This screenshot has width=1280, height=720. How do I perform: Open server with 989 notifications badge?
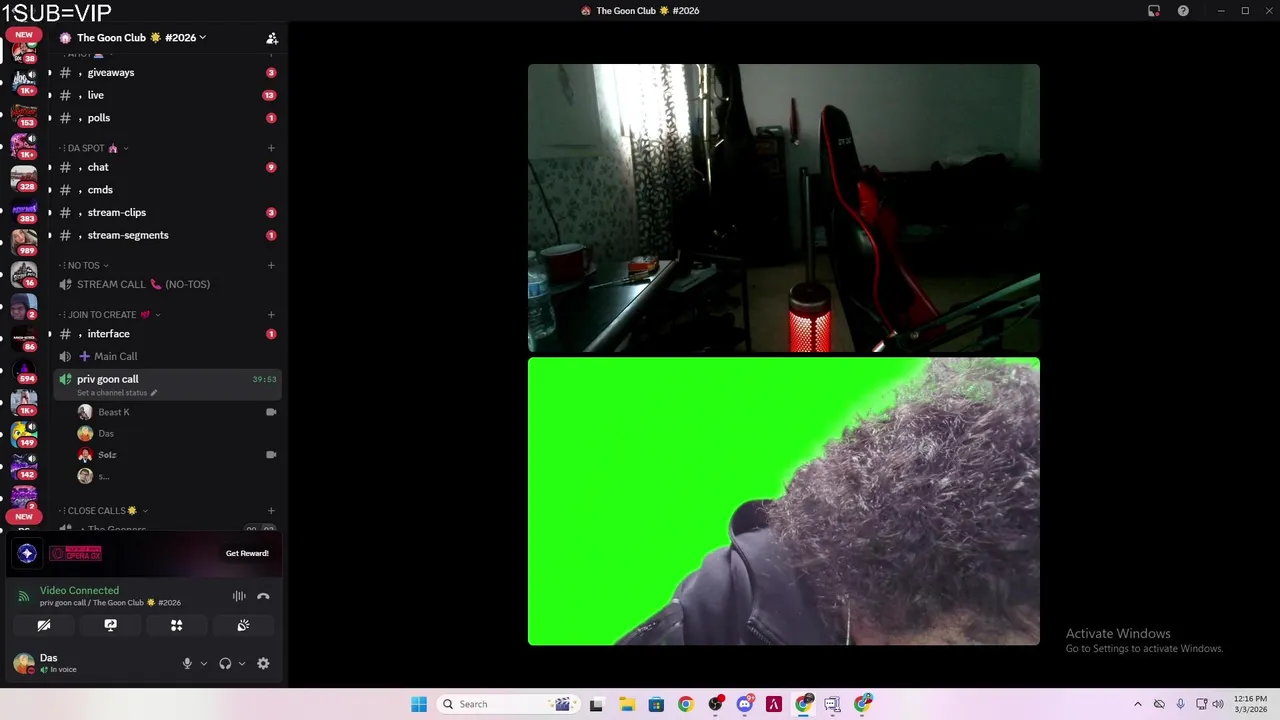point(24,242)
